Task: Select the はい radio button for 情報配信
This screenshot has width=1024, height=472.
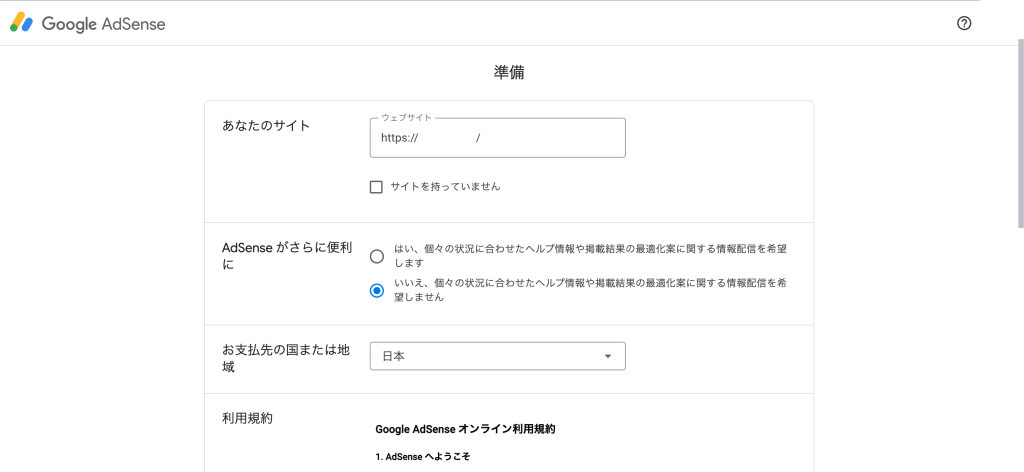Action: (x=377, y=257)
